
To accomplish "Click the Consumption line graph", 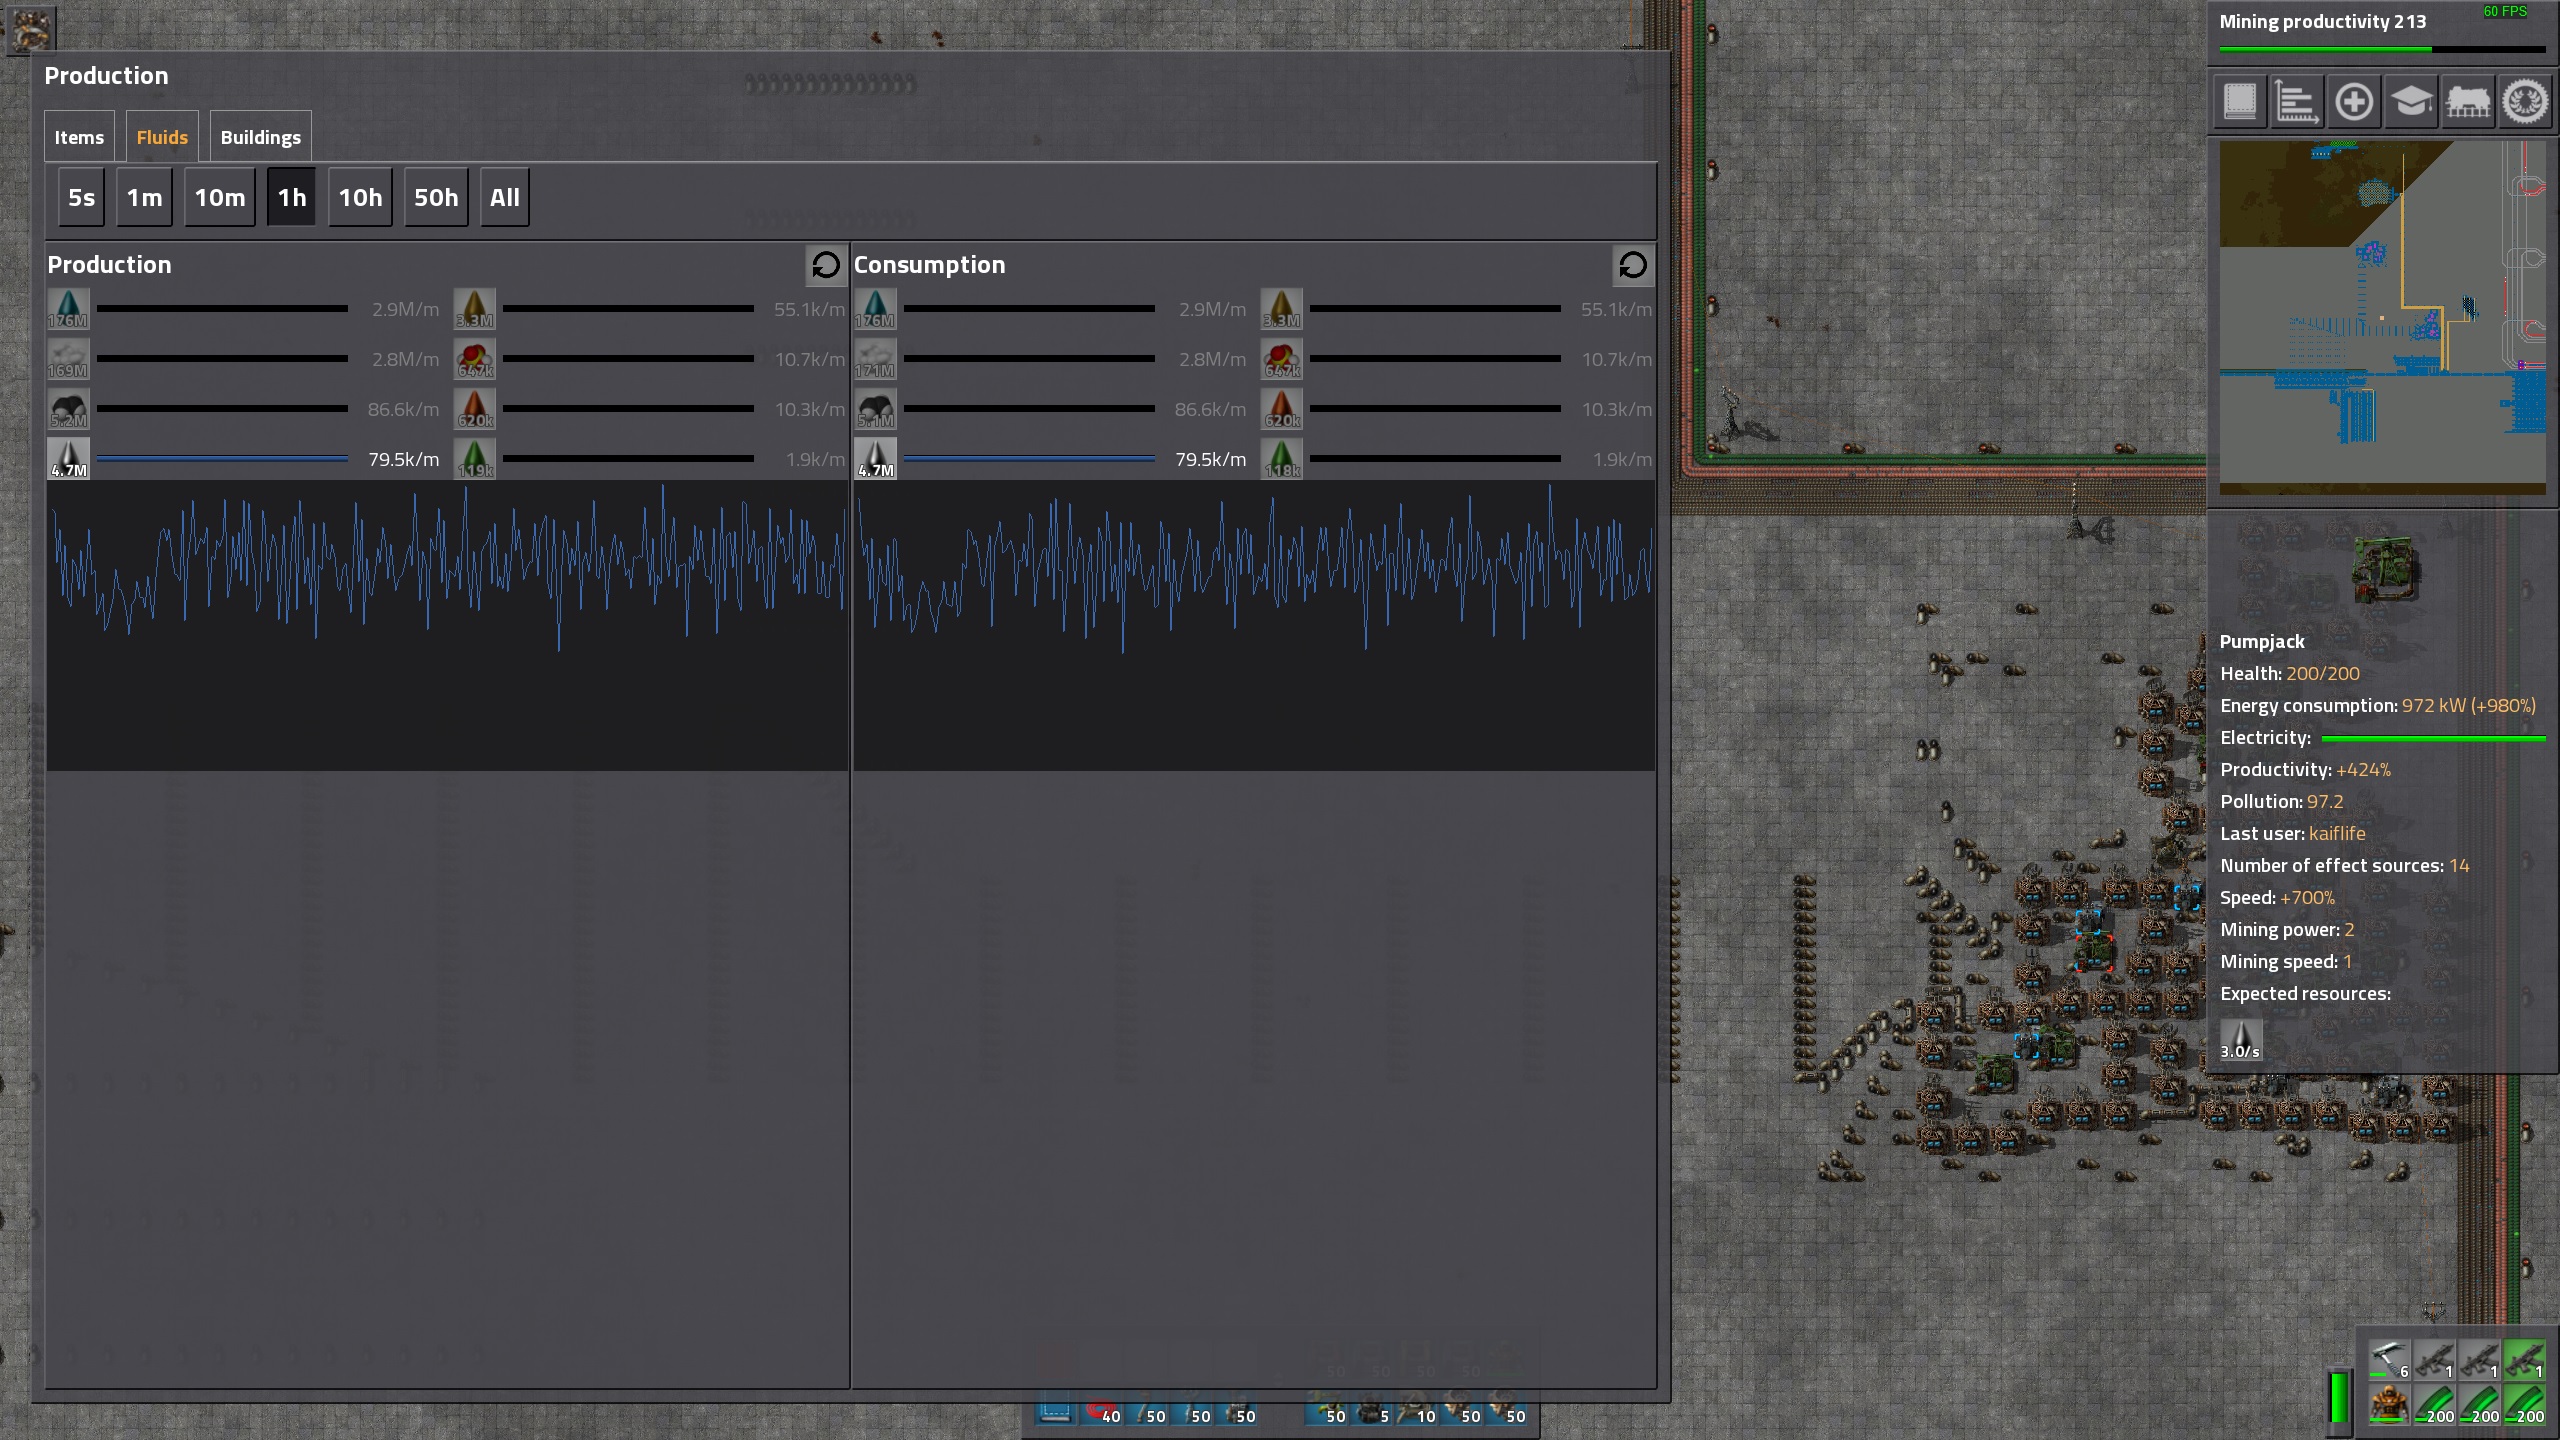I will pos(1254,626).
